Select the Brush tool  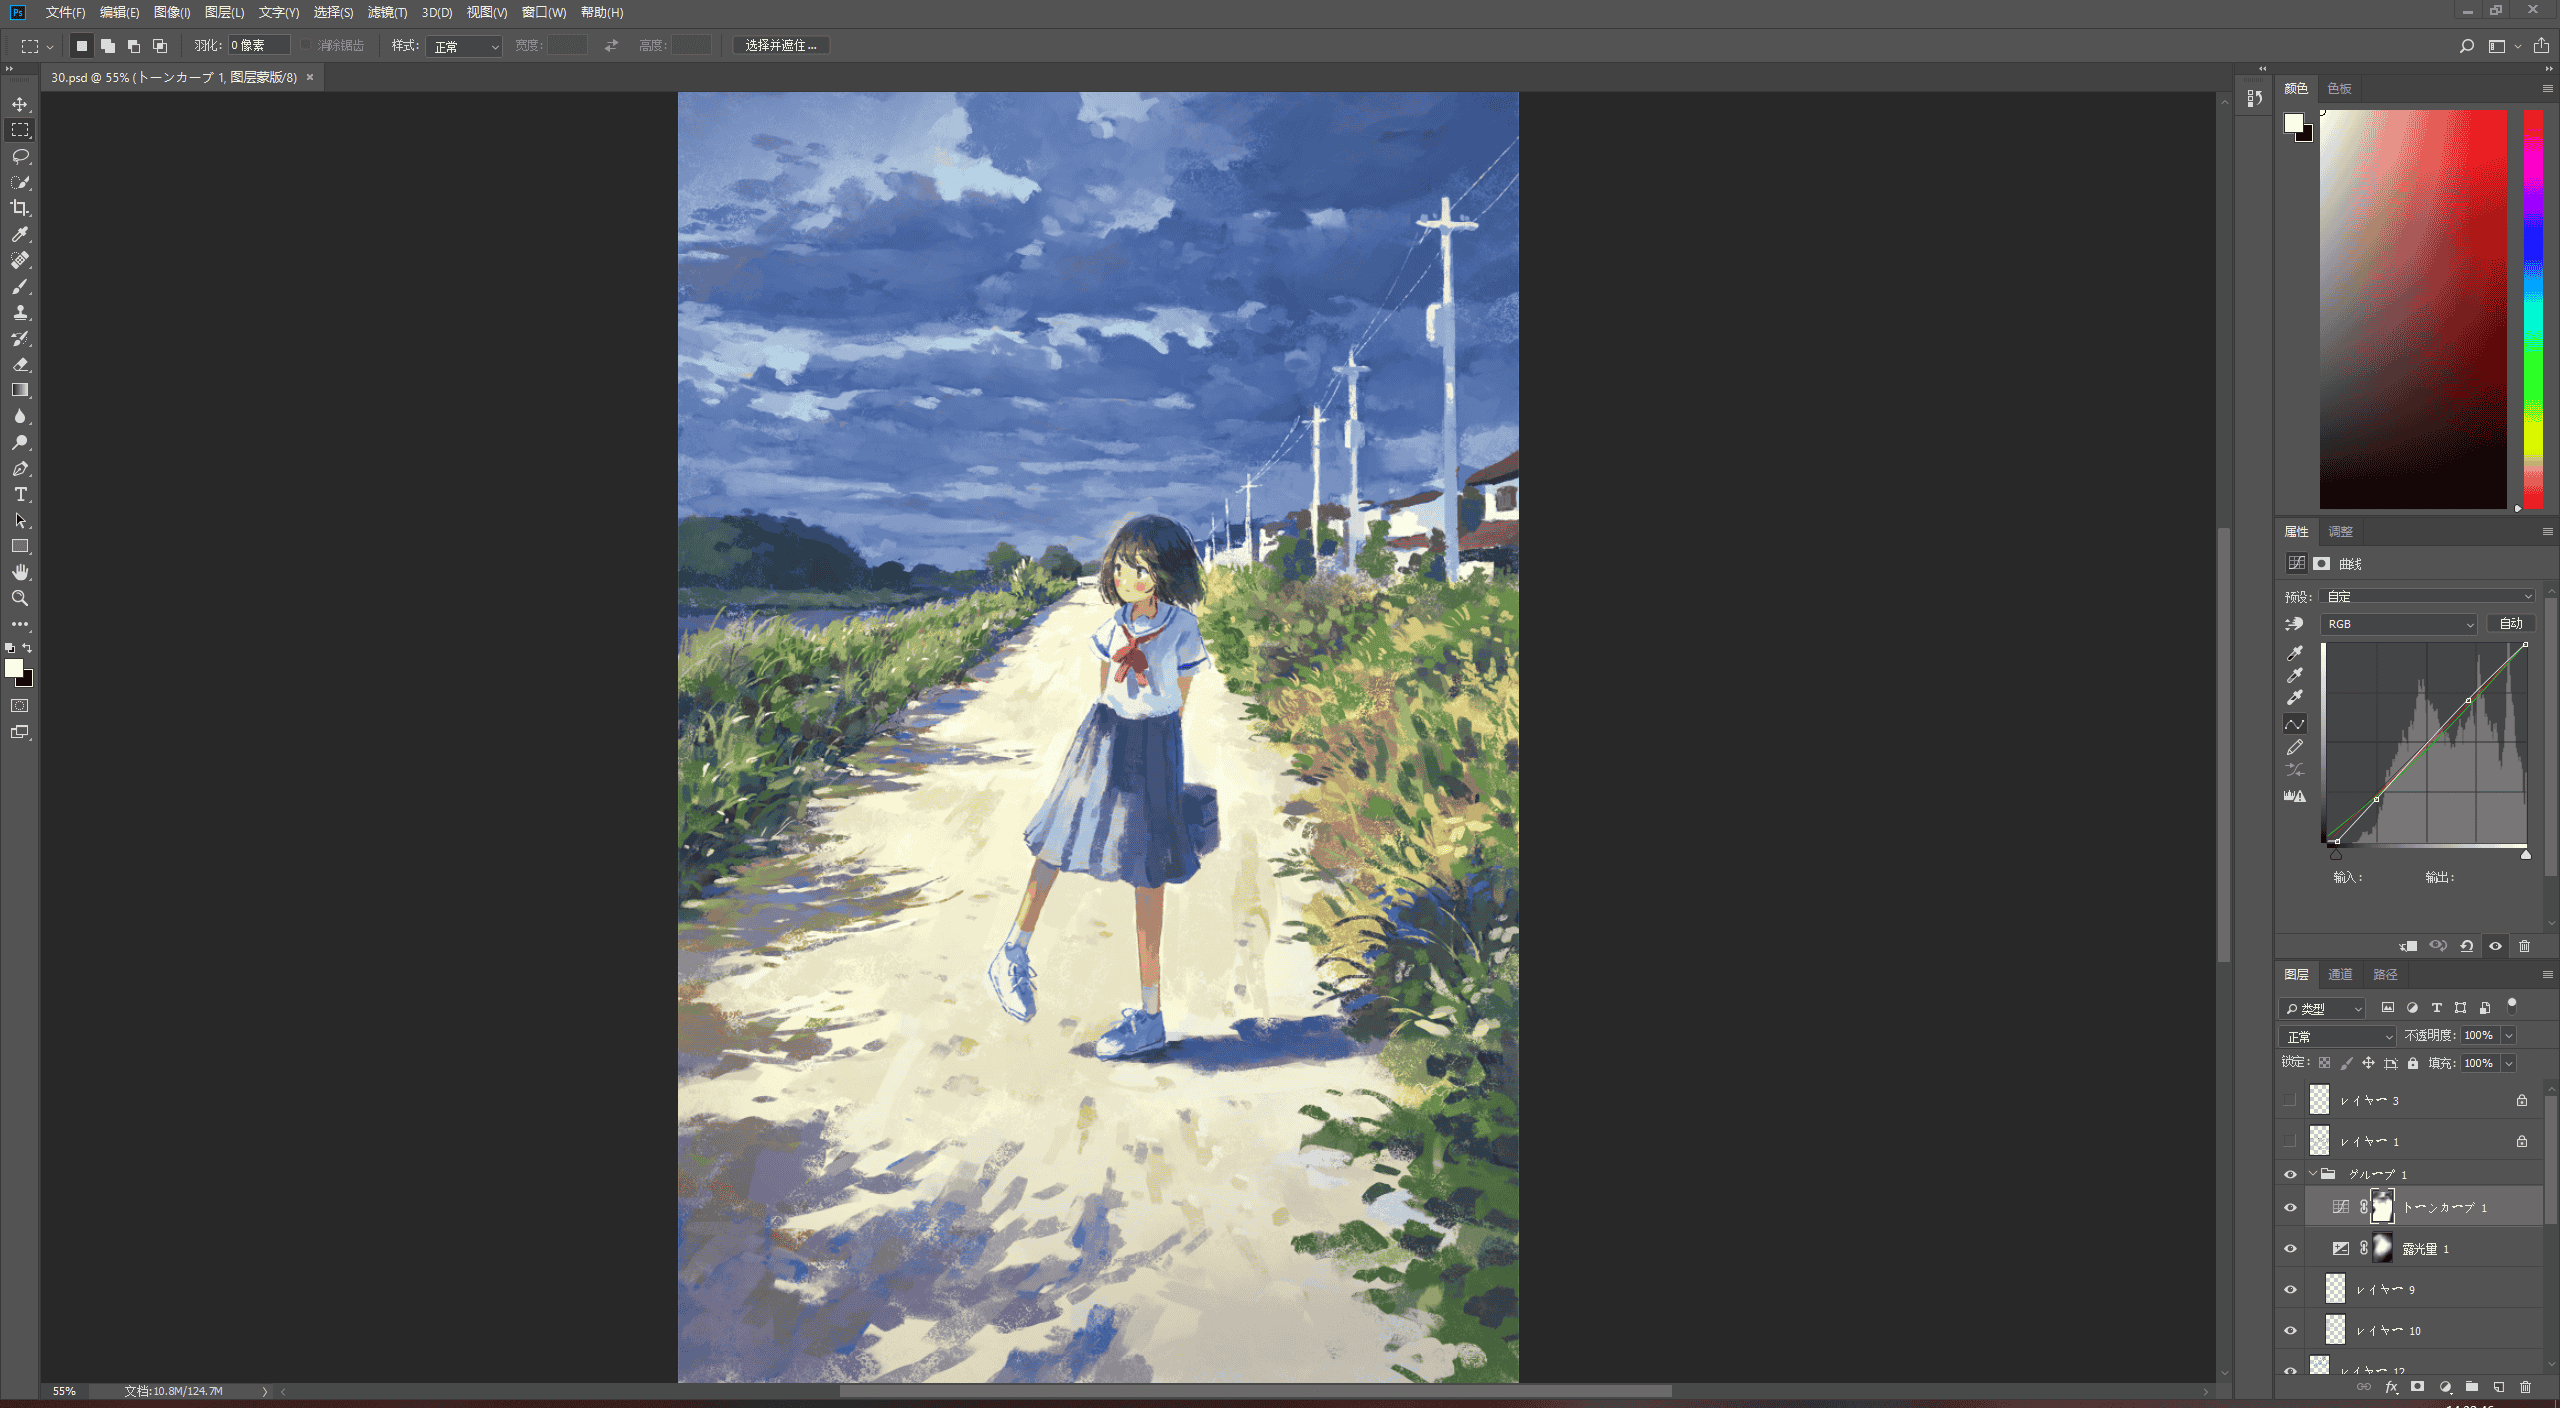click(20, 286)
